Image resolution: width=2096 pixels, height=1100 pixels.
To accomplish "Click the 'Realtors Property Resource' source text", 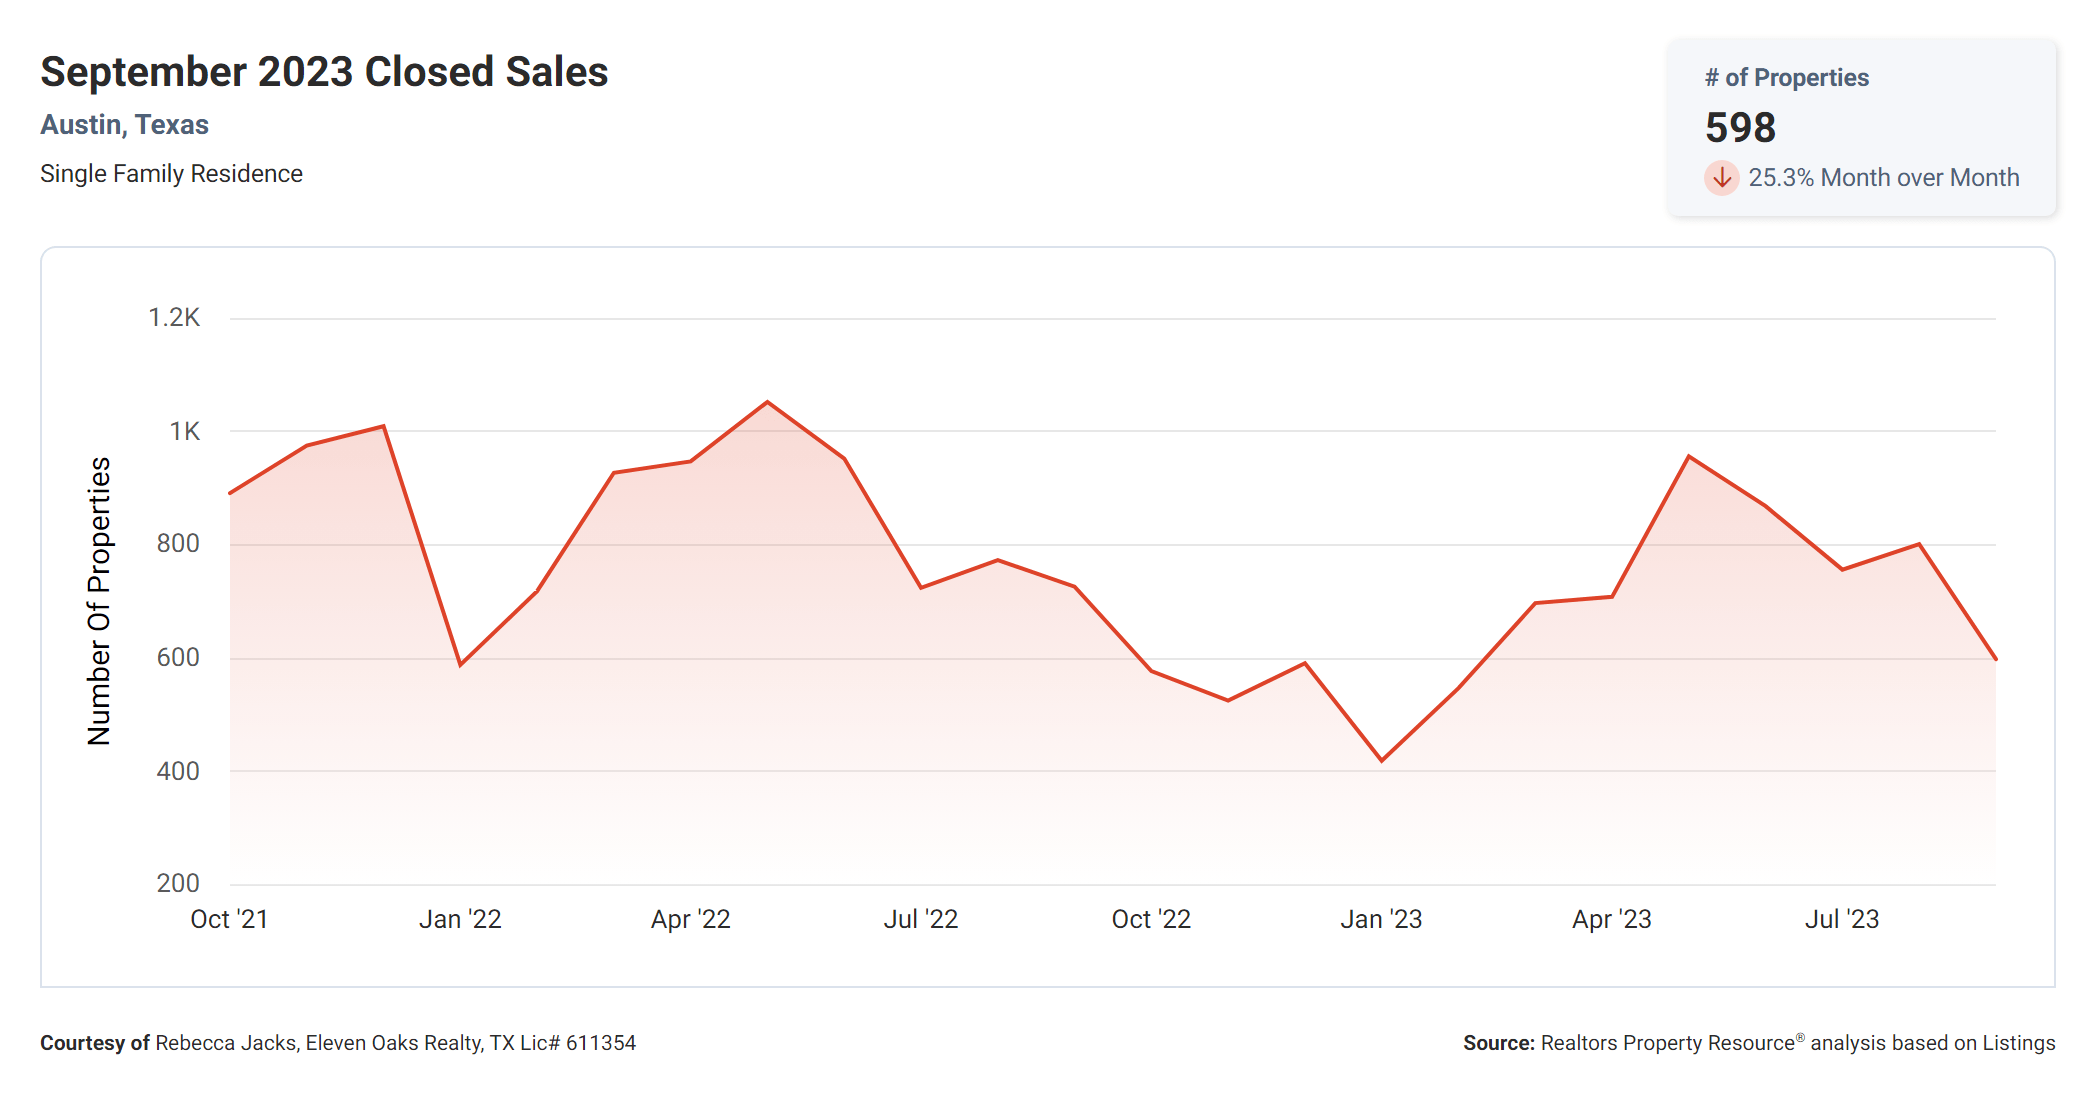I will tap(1667, 1043).
